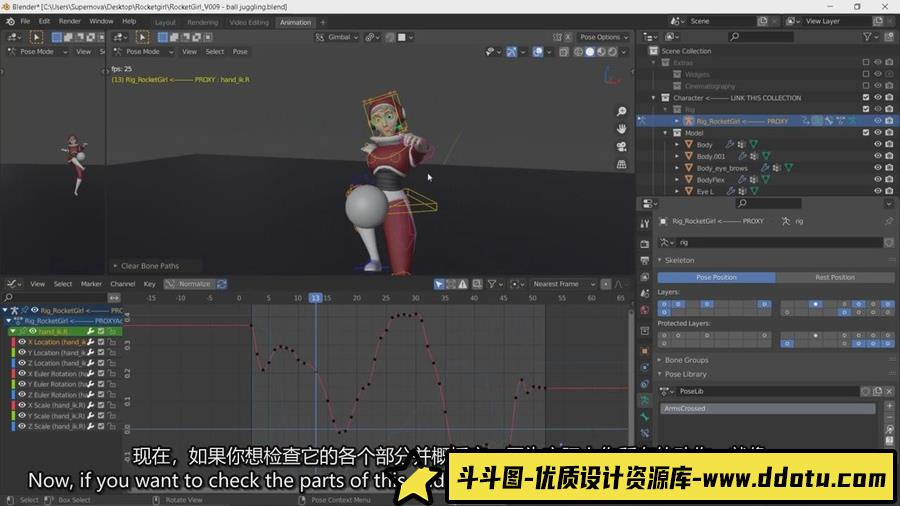Click the modifier wrench on X Location channel
Screen dimensions: 900x506
point(91,342)
